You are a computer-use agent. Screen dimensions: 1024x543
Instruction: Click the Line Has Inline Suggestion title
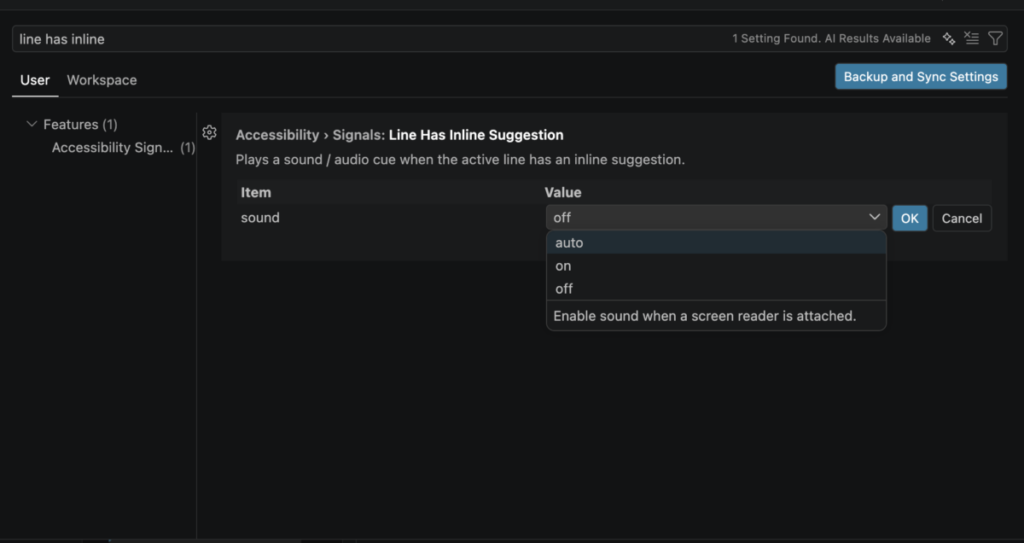(476, 135)
